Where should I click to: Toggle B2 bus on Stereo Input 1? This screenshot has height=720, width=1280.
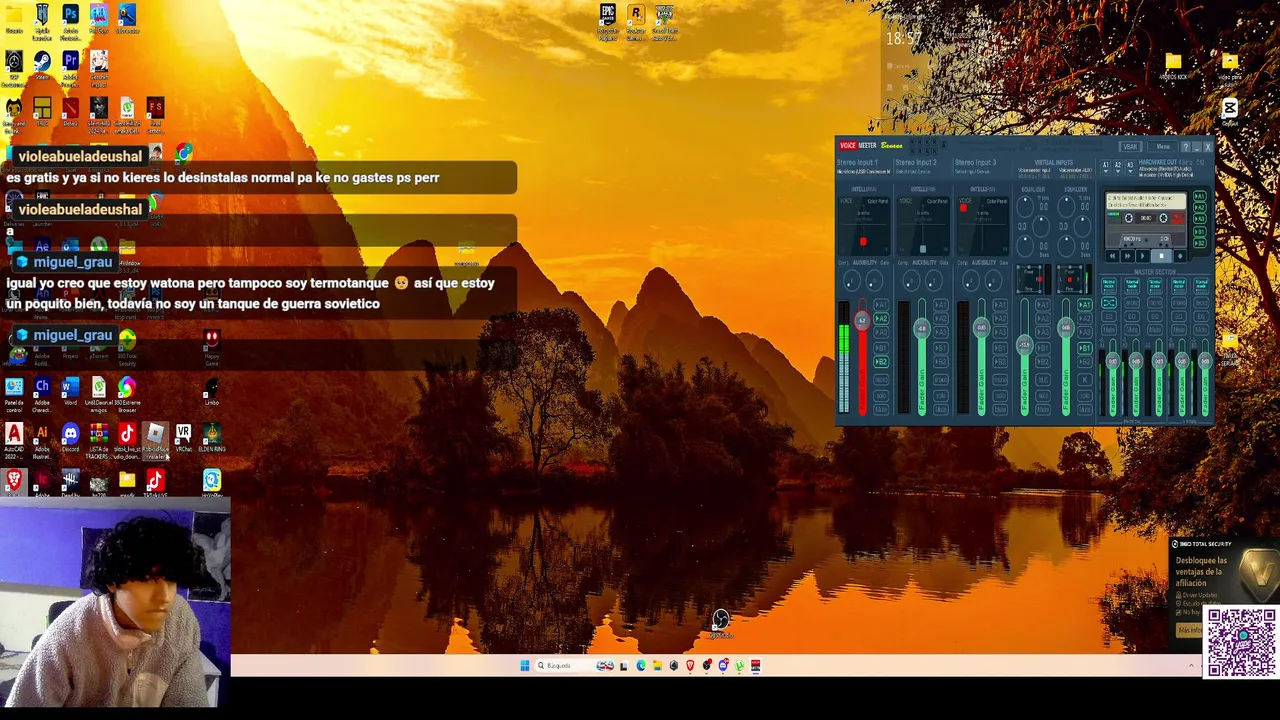point(881,362)
